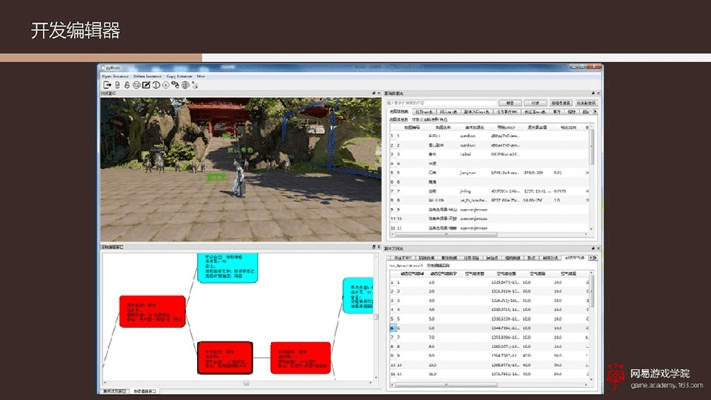Open the Copy Instance menu
This screenshot has width=711, height=400.
point(179,76)
